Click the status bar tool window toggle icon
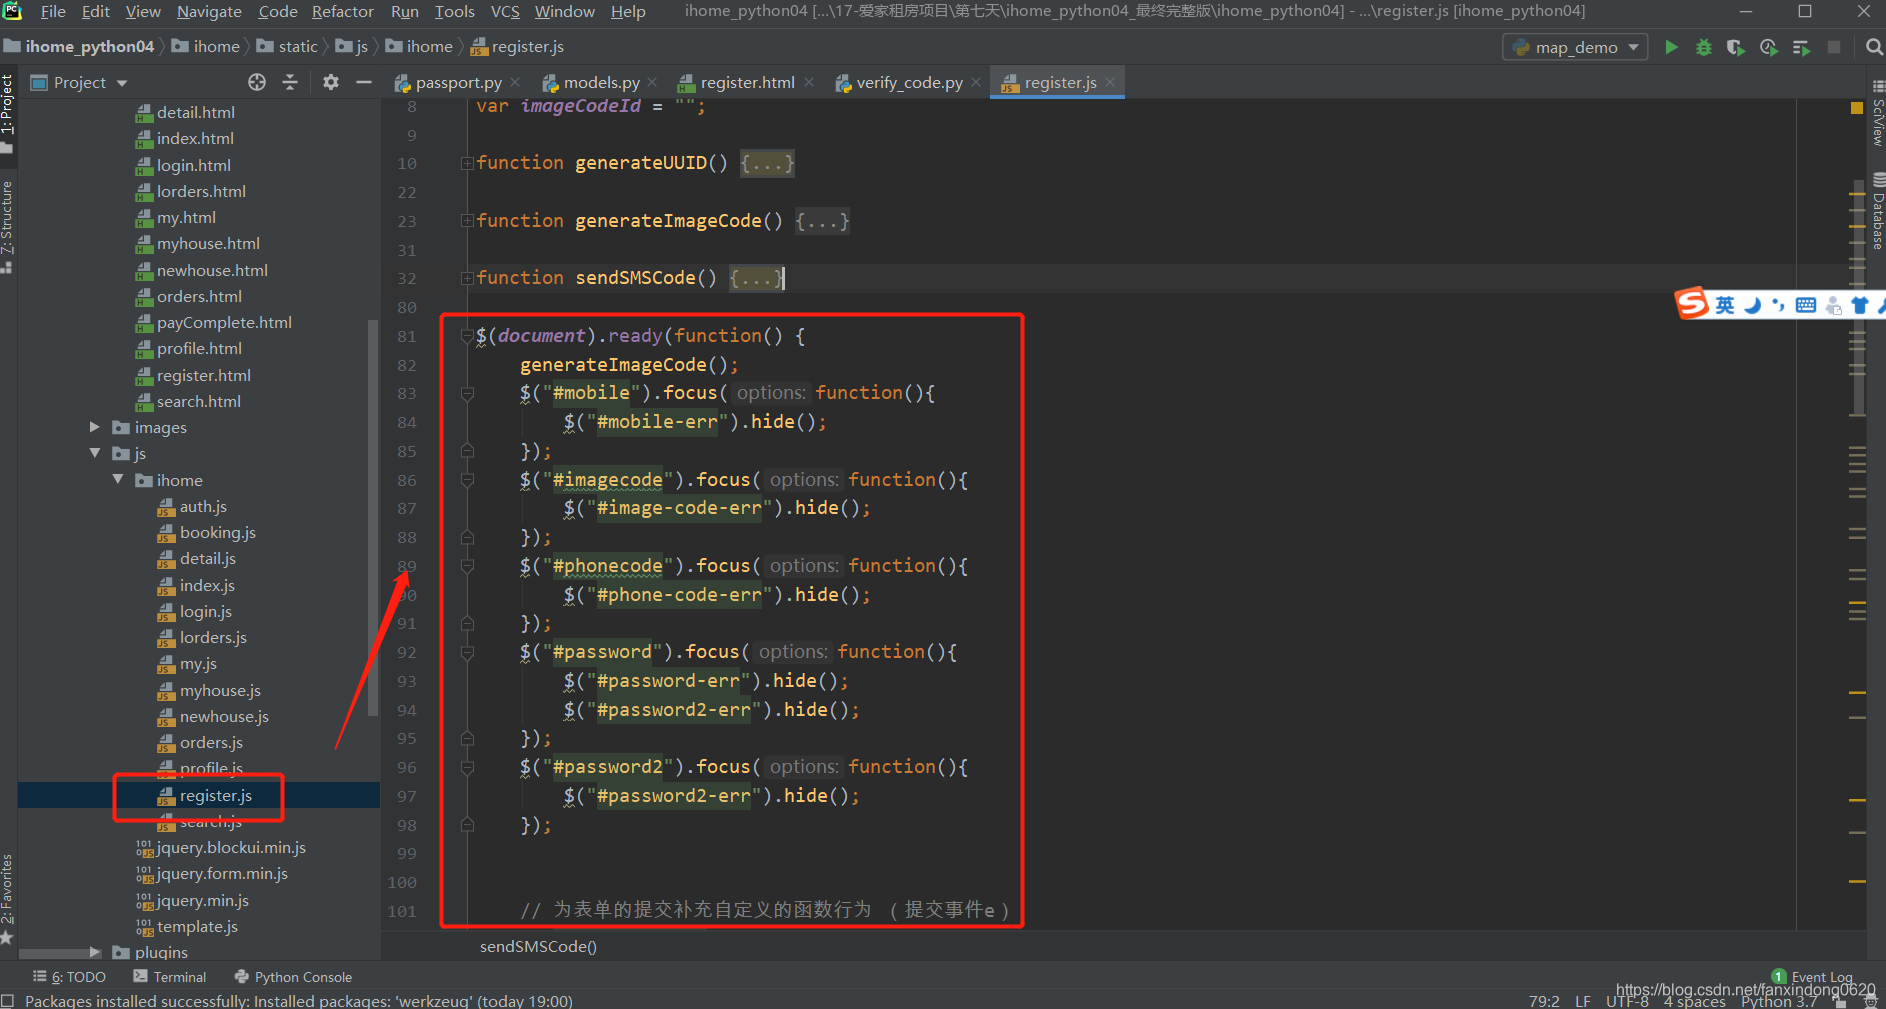 point(8,1001)
